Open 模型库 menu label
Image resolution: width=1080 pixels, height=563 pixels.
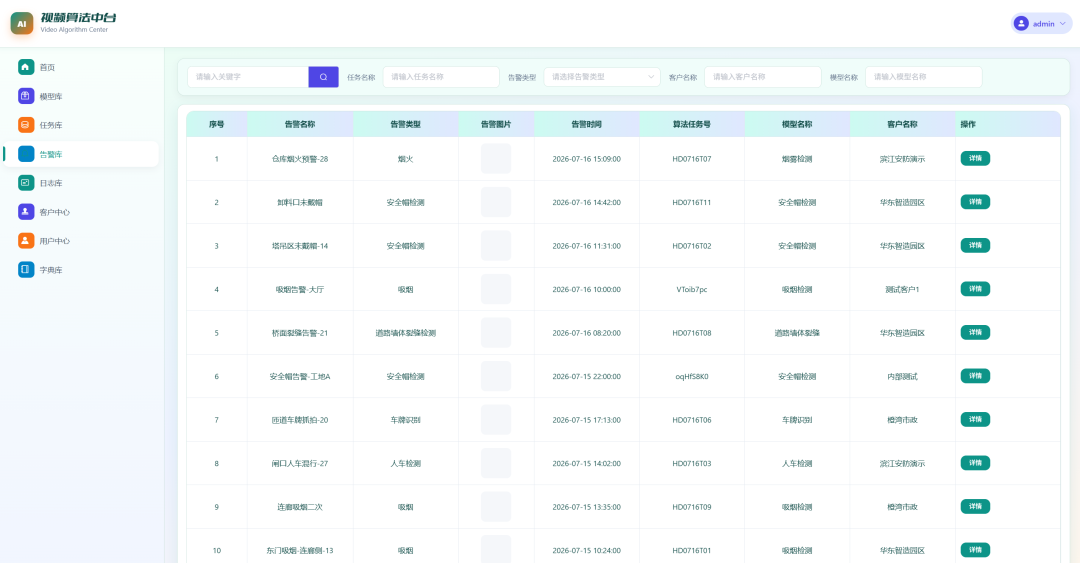click(51, 96)
